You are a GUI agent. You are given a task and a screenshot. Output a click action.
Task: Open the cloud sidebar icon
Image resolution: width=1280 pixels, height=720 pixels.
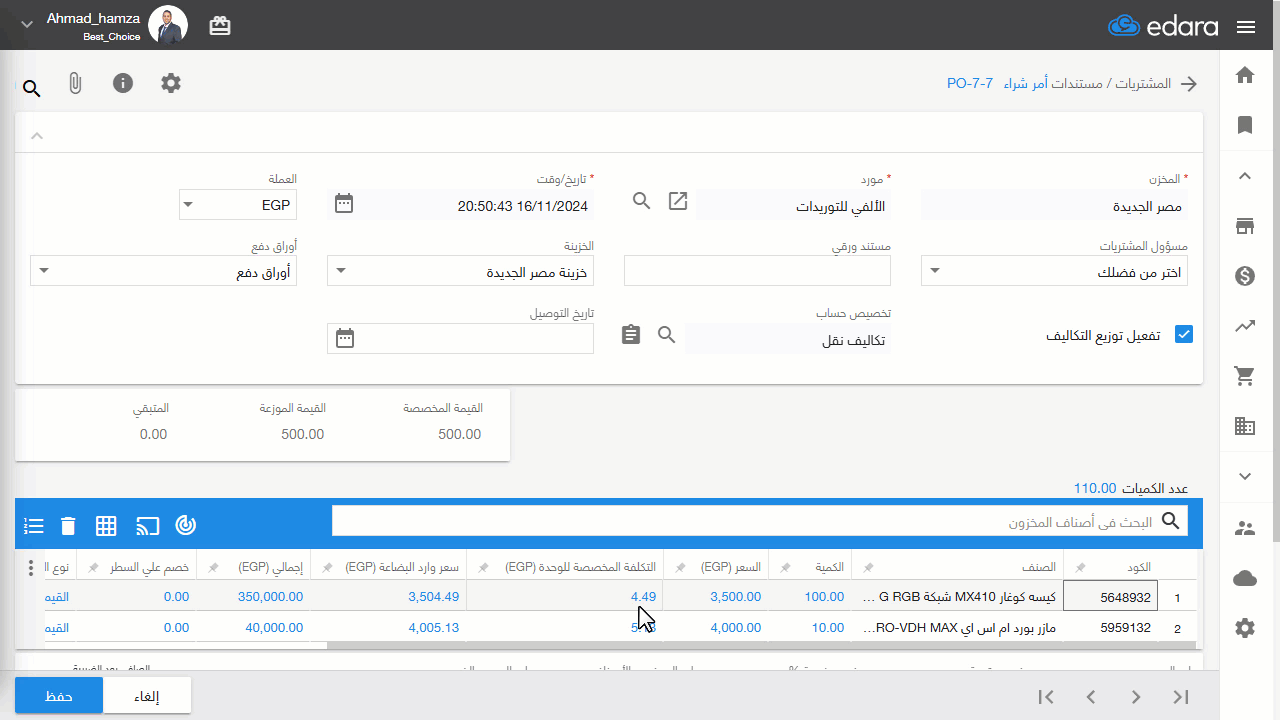pos(1245,578)
